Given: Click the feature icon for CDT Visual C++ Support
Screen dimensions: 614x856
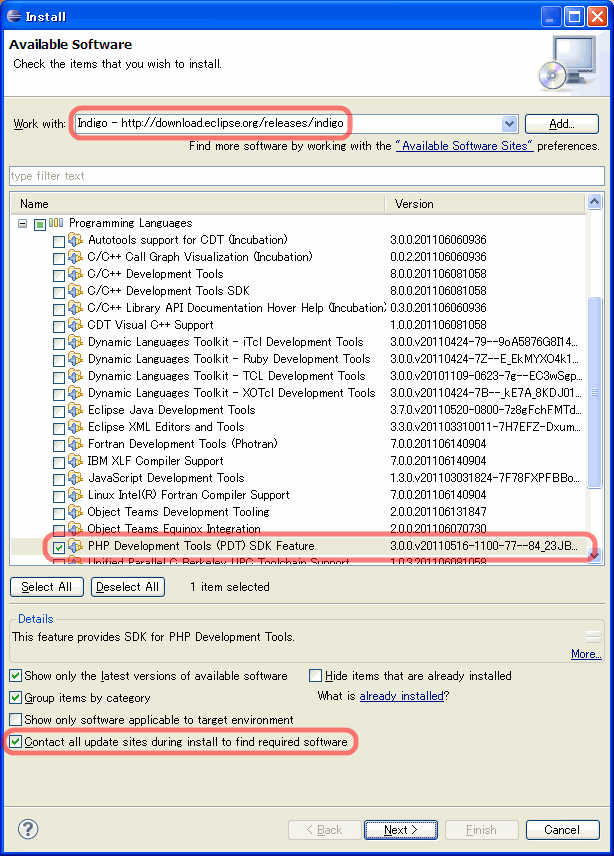Looking at the screenshot, I should tap(75, 325).
